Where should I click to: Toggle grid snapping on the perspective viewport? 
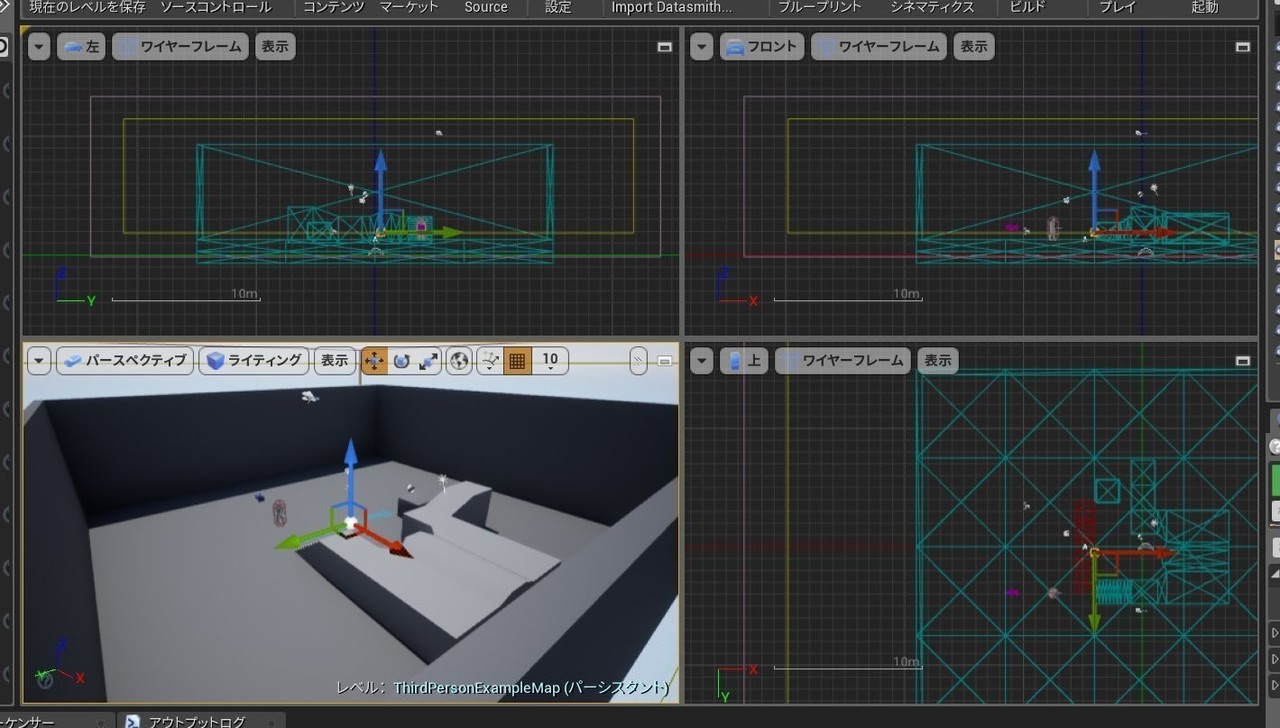point(517,361)
